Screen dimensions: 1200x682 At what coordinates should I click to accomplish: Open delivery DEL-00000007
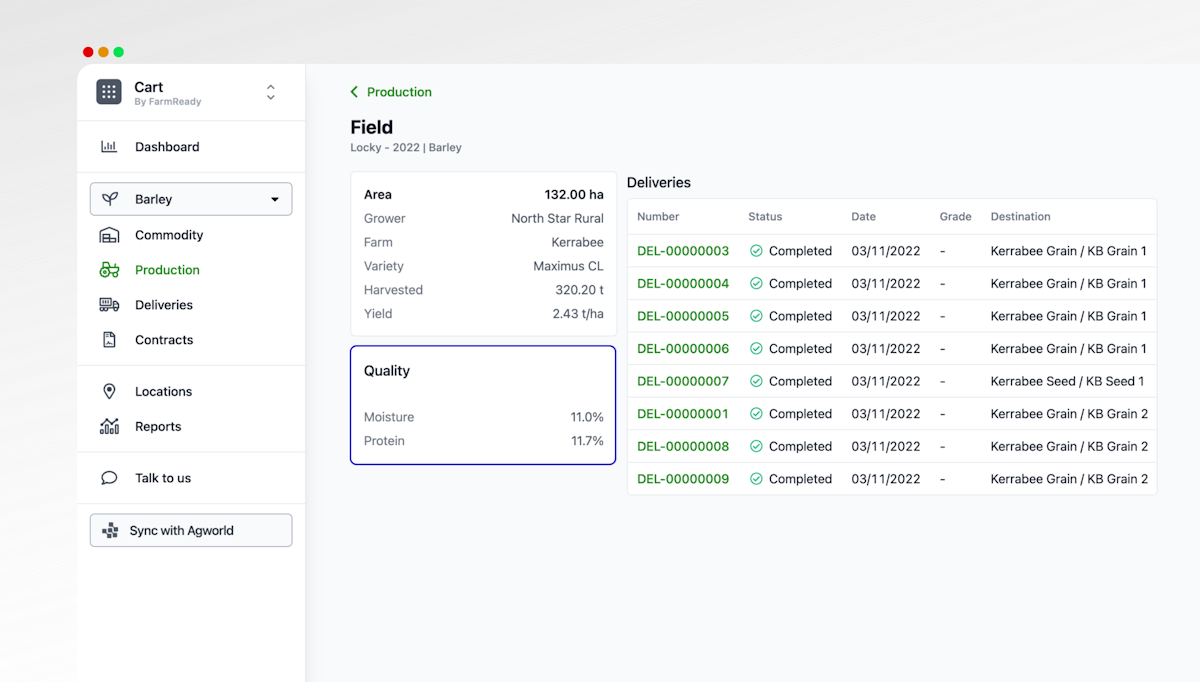click(x=683, y=381)
